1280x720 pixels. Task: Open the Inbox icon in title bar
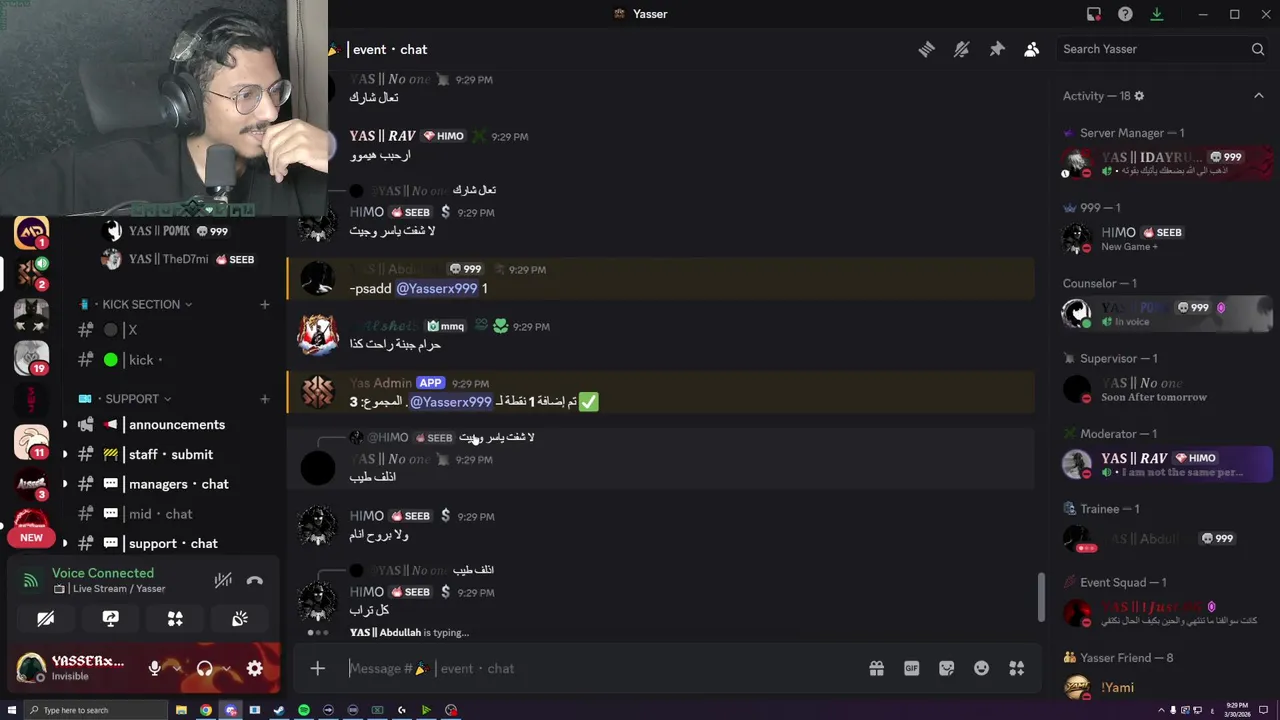click(1094, 14)
